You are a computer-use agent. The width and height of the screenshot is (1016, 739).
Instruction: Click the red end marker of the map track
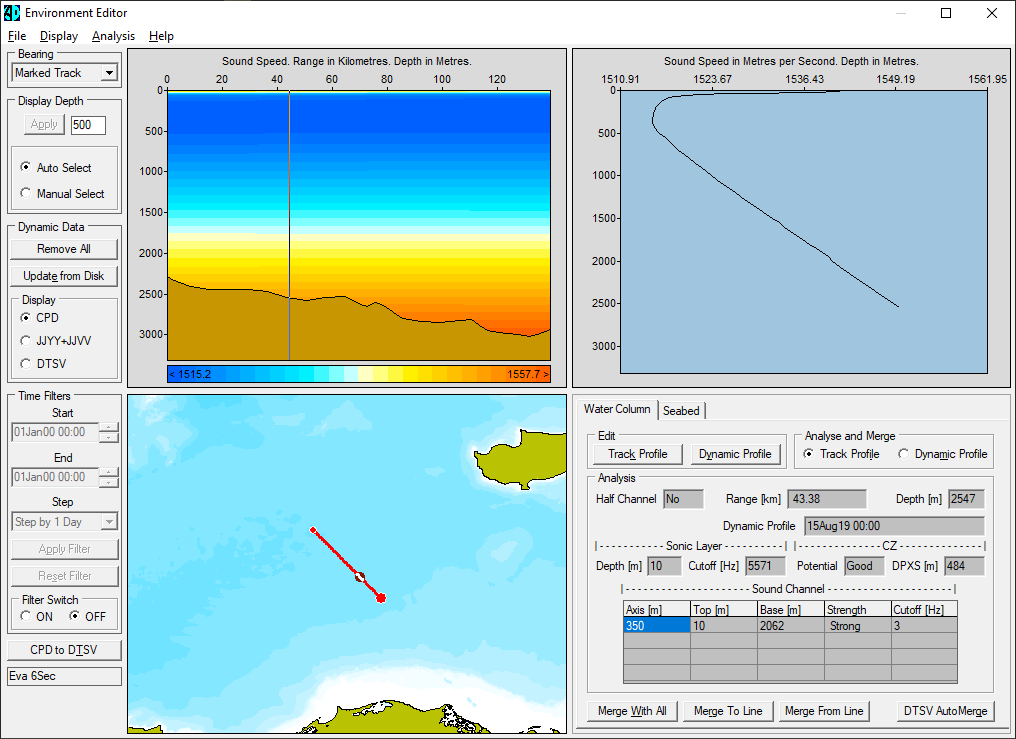381,598
